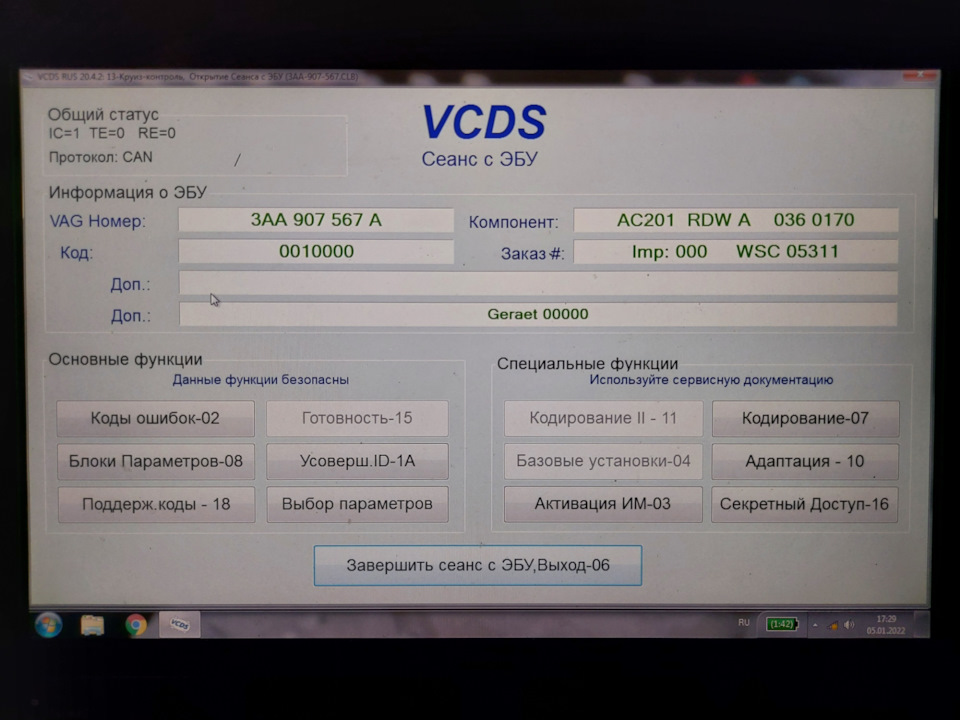Screen dimensions: 960x720
Task: Click the battery status tray icon
Action: pyautogui.click(x=782, y=624)
